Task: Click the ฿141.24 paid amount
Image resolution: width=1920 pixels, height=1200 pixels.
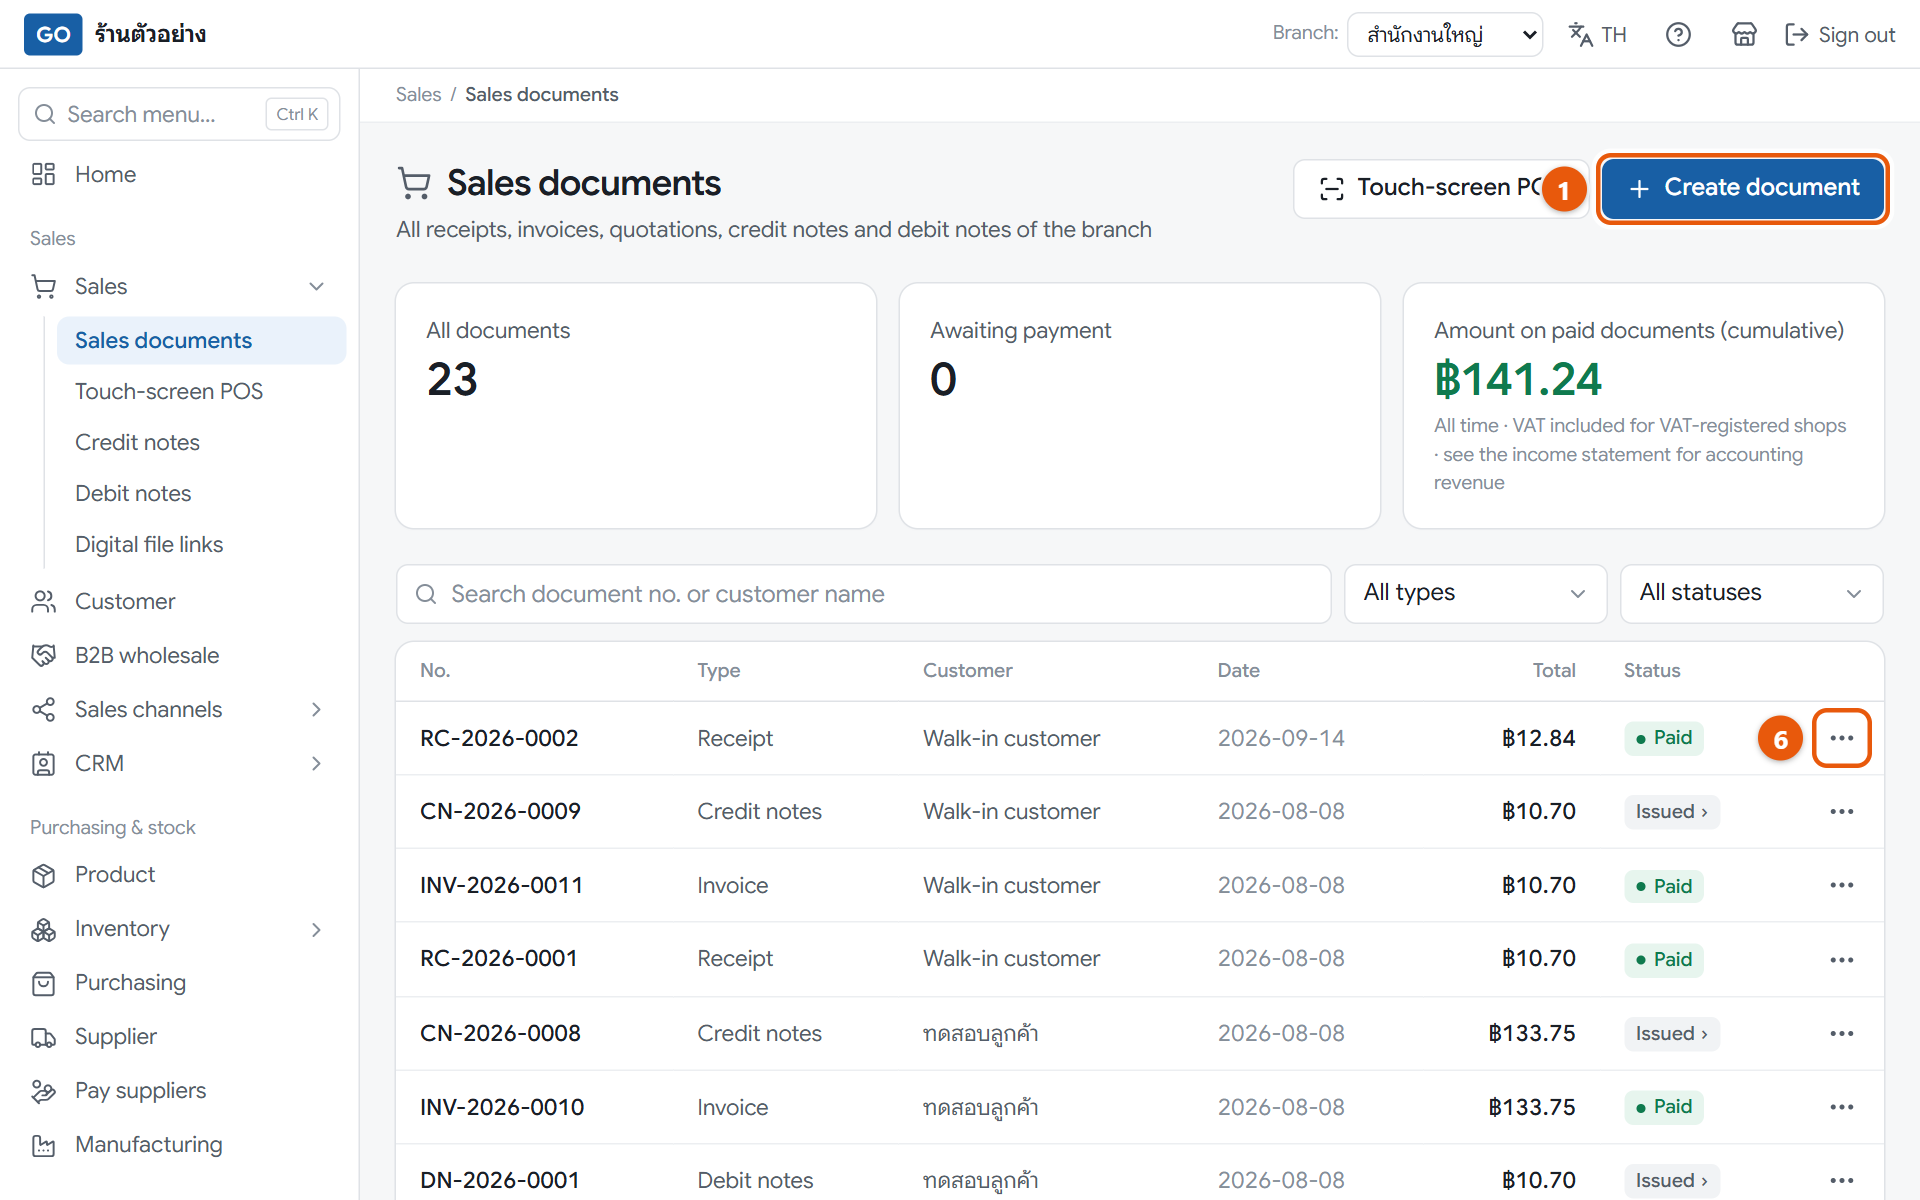Action: coord(1518,379)
